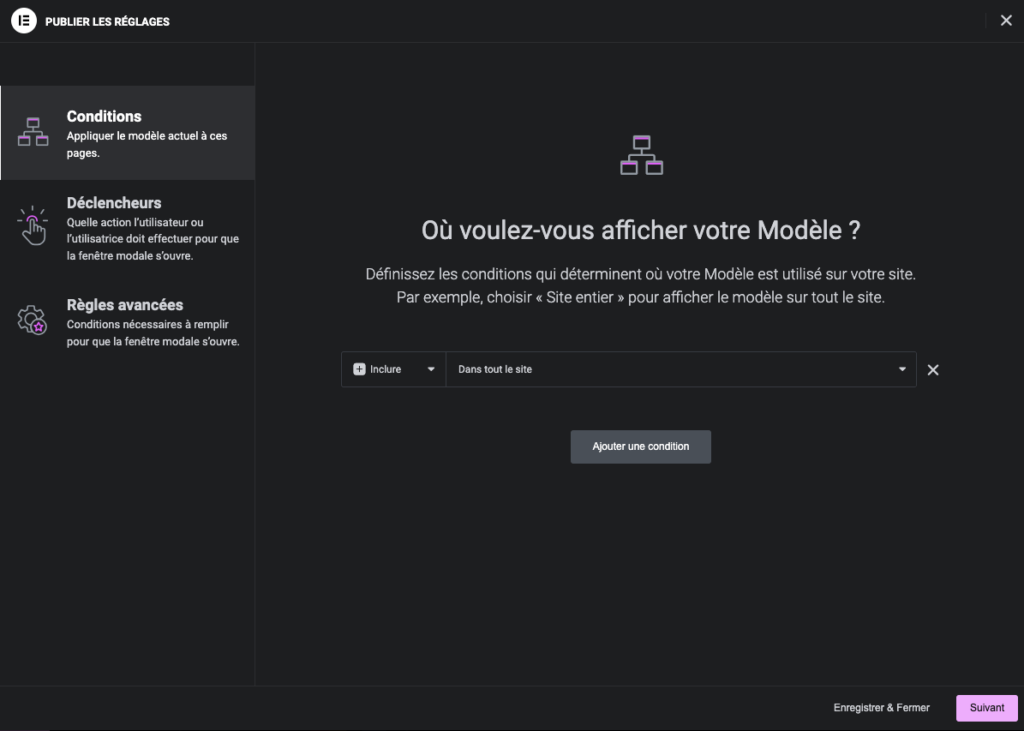
Task: Switch to the Déclencheurs tab
Action: [114, 203]
